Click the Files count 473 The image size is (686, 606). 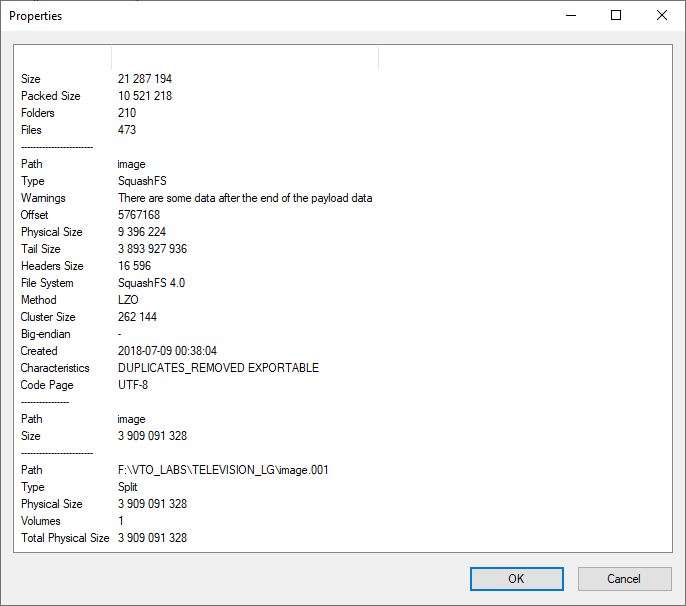point(127,130)
